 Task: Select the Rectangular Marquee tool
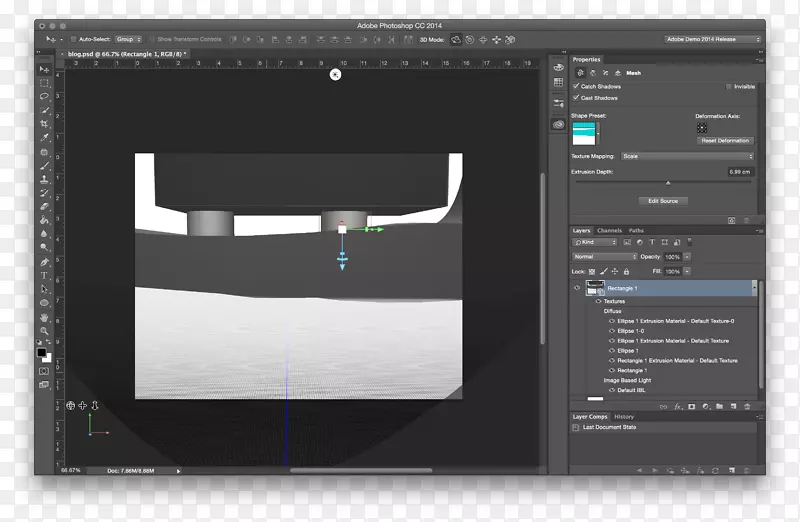tap(44, 83)
